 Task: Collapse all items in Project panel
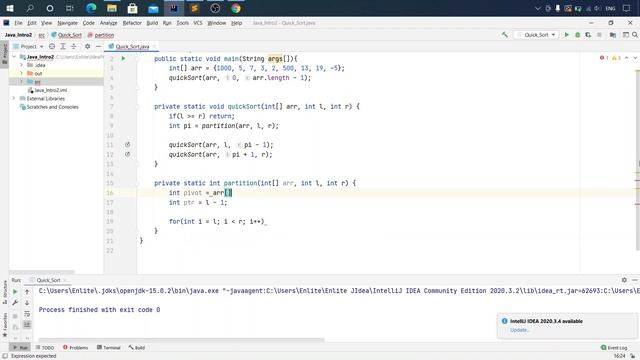tap(73, 47)
